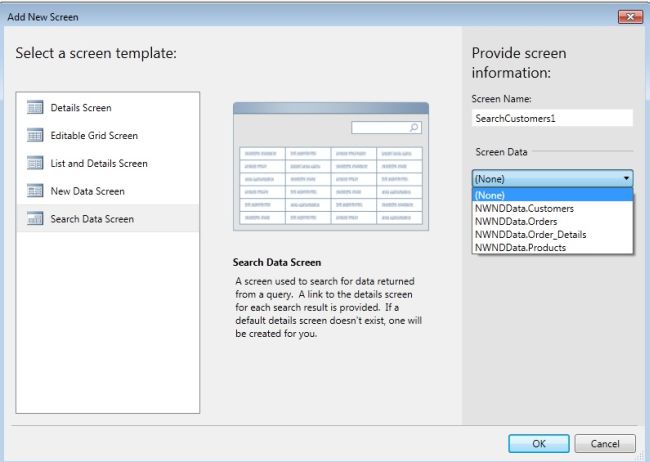Click the List and Details Screen icon
650x462 pixels.
point(35,163)
